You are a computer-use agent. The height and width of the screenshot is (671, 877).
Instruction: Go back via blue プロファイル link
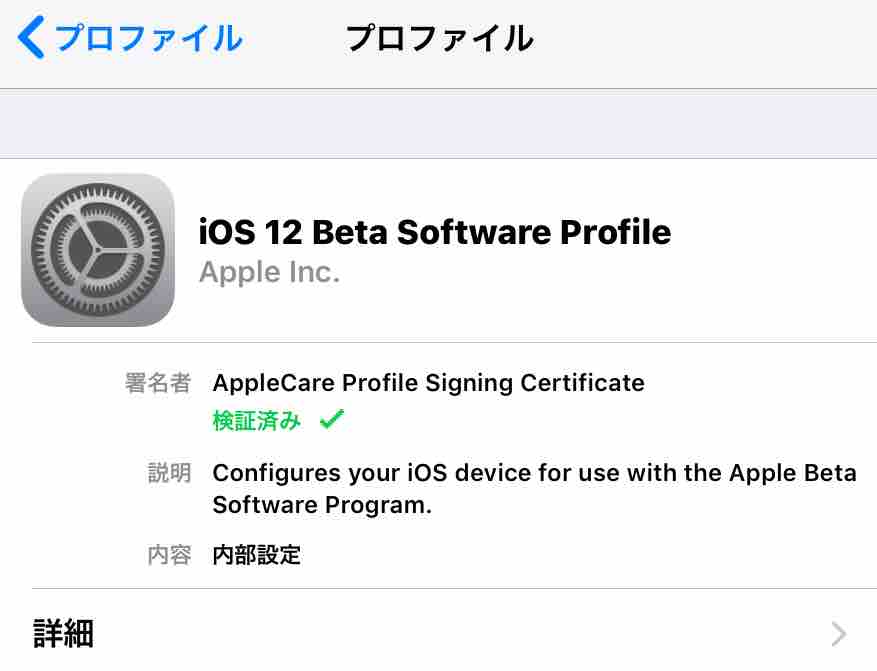(x=148, y=39)
